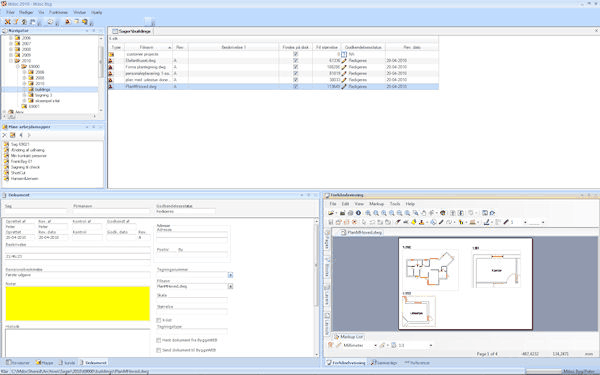Switch to the Mappe tab
The width and height of the screenshot is (600, 375).
pyautogui.click(x=45, y=362)
